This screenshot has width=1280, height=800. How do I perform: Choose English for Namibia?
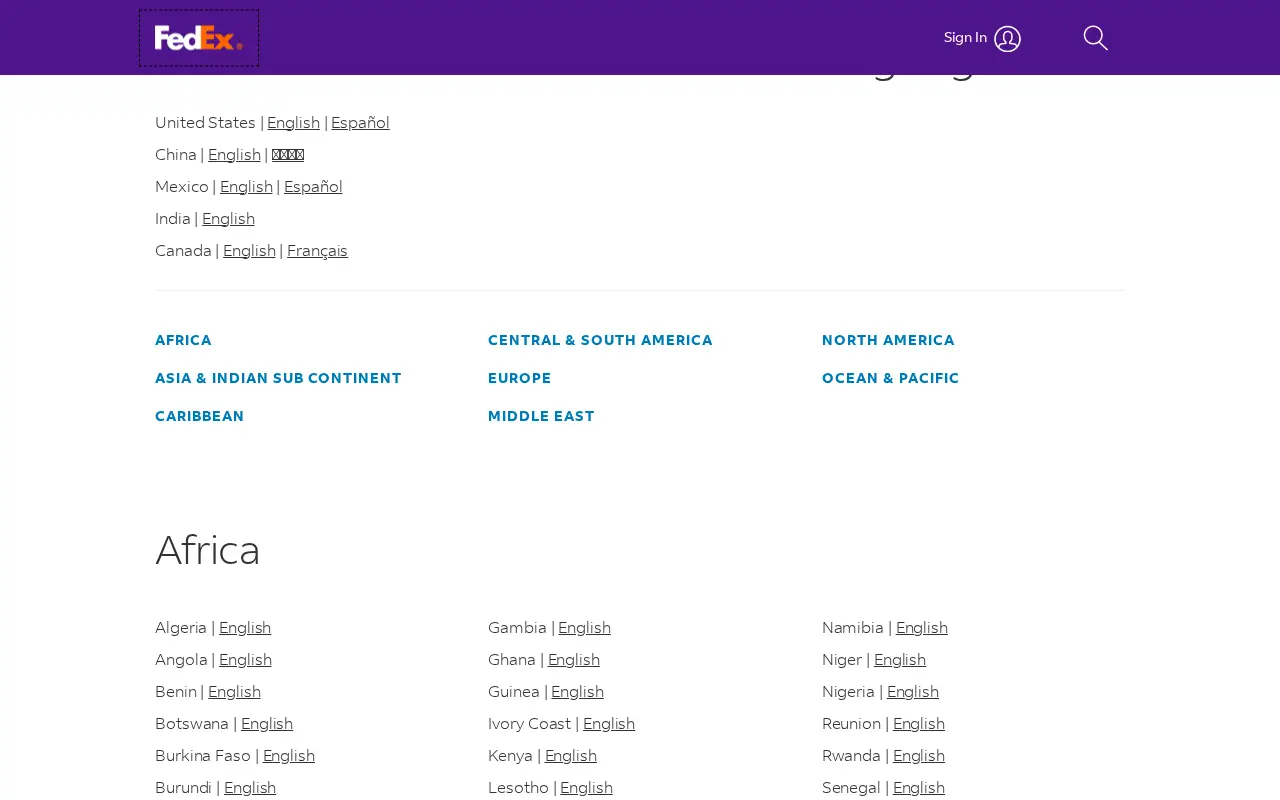(x=922, y=628)
